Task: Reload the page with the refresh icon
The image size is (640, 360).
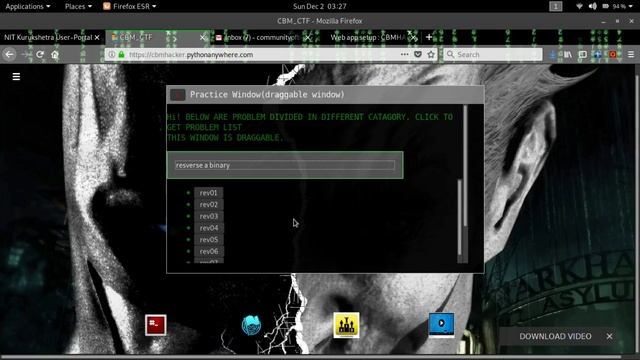Action: [40, 54]
